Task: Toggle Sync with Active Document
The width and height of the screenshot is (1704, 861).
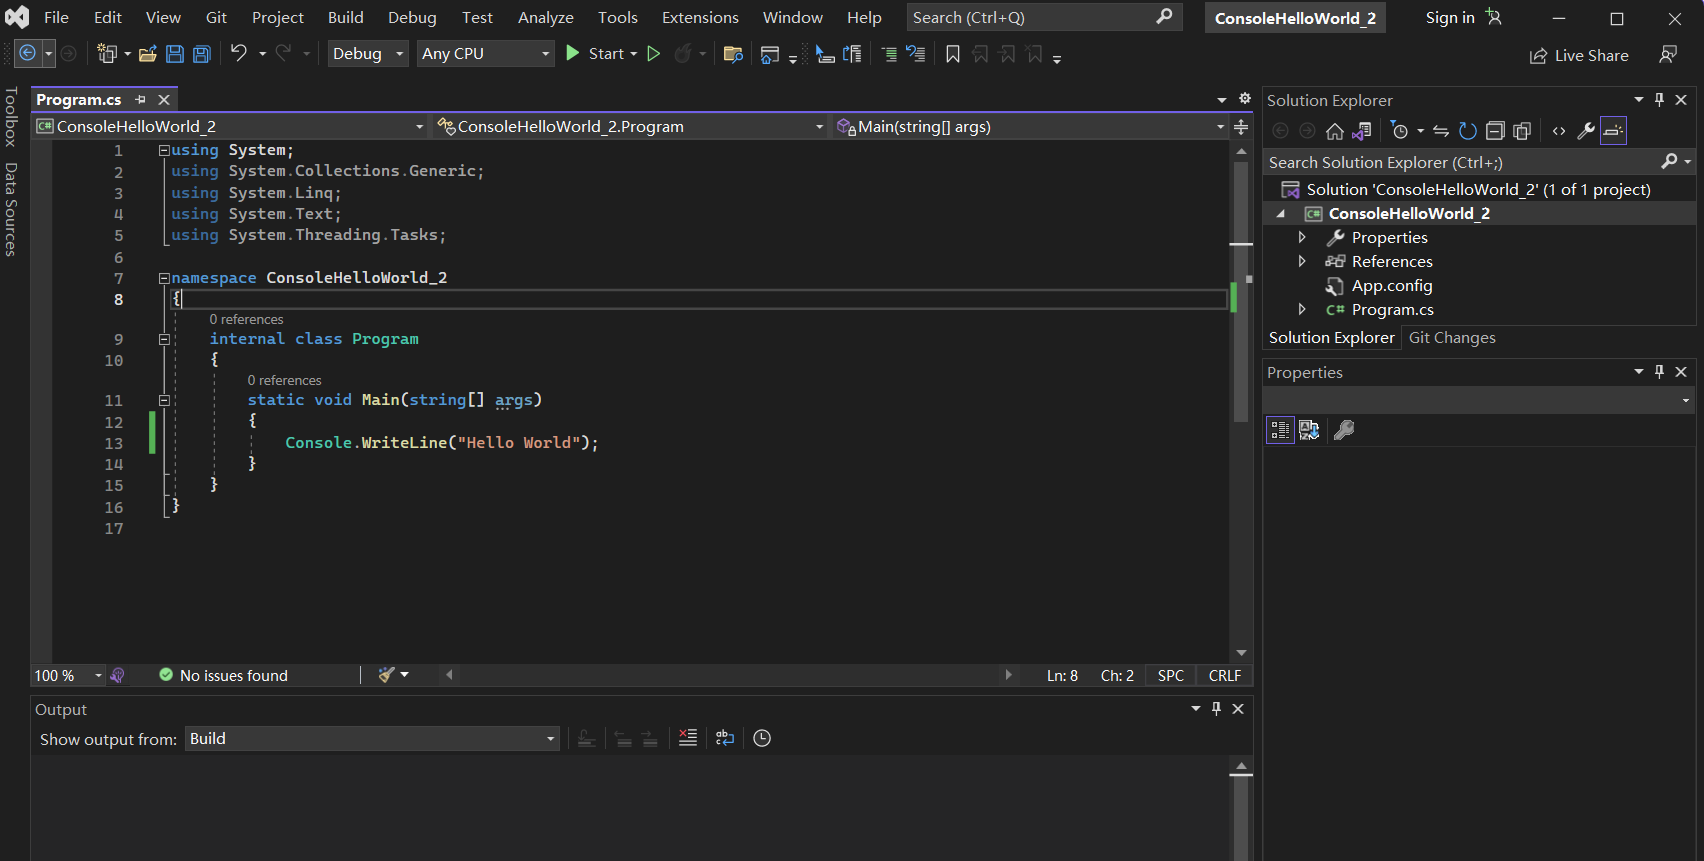Action: pos(1441,131)
